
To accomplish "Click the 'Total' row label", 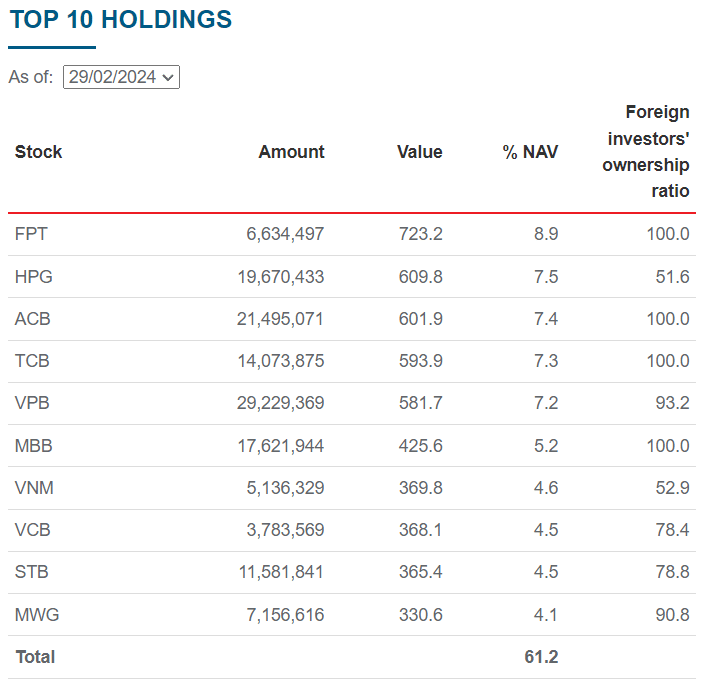I will point(35,657).
